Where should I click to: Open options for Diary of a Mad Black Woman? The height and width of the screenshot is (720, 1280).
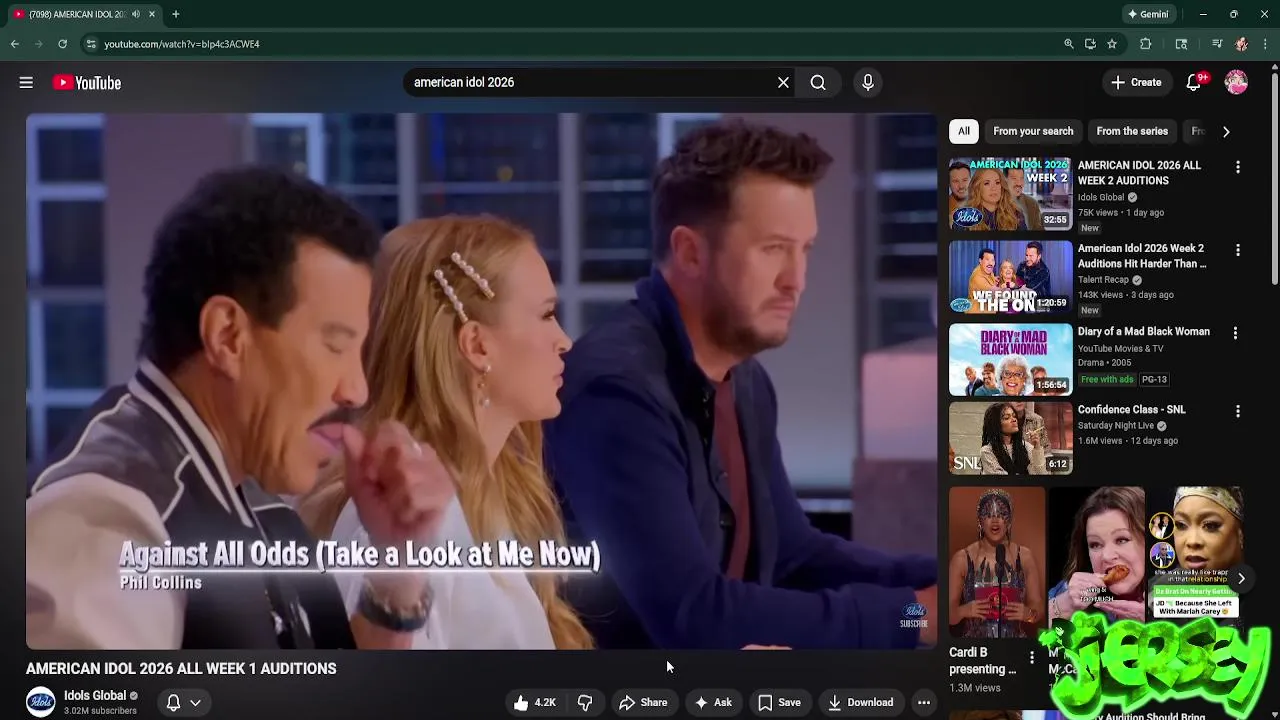pos(1235,333)
